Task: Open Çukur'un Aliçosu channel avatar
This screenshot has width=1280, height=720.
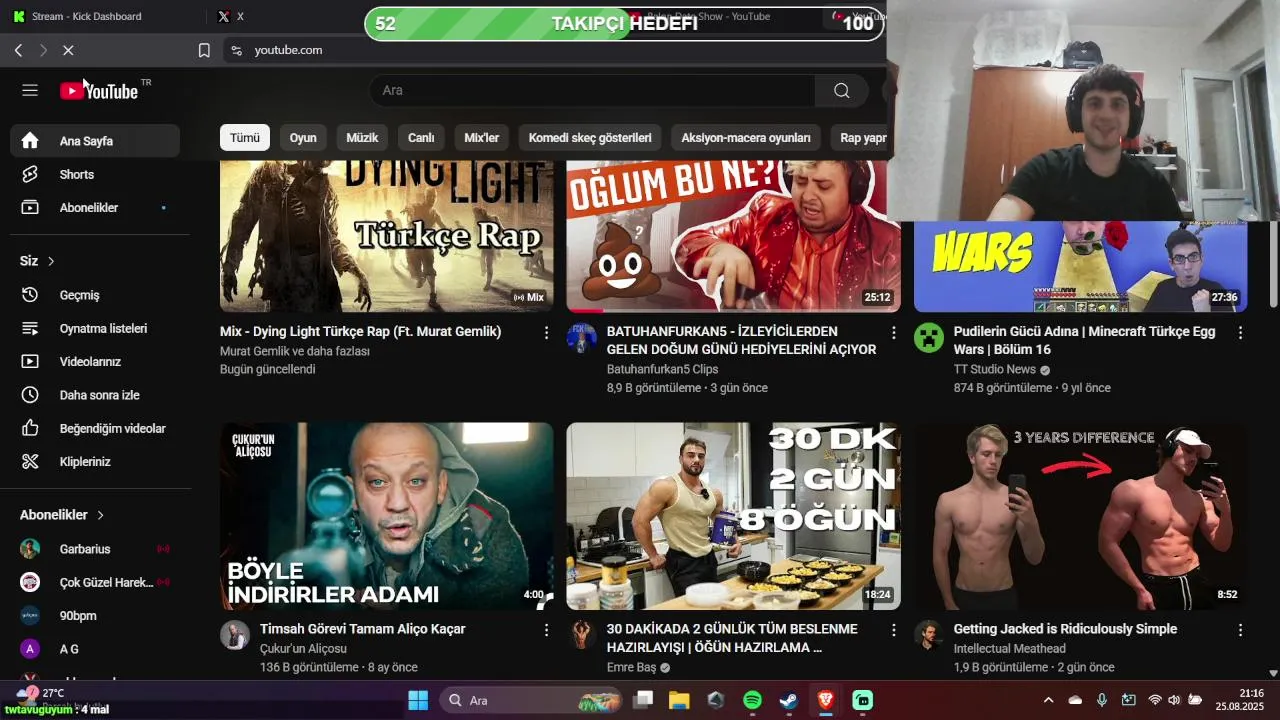Action: pos(235,635)
